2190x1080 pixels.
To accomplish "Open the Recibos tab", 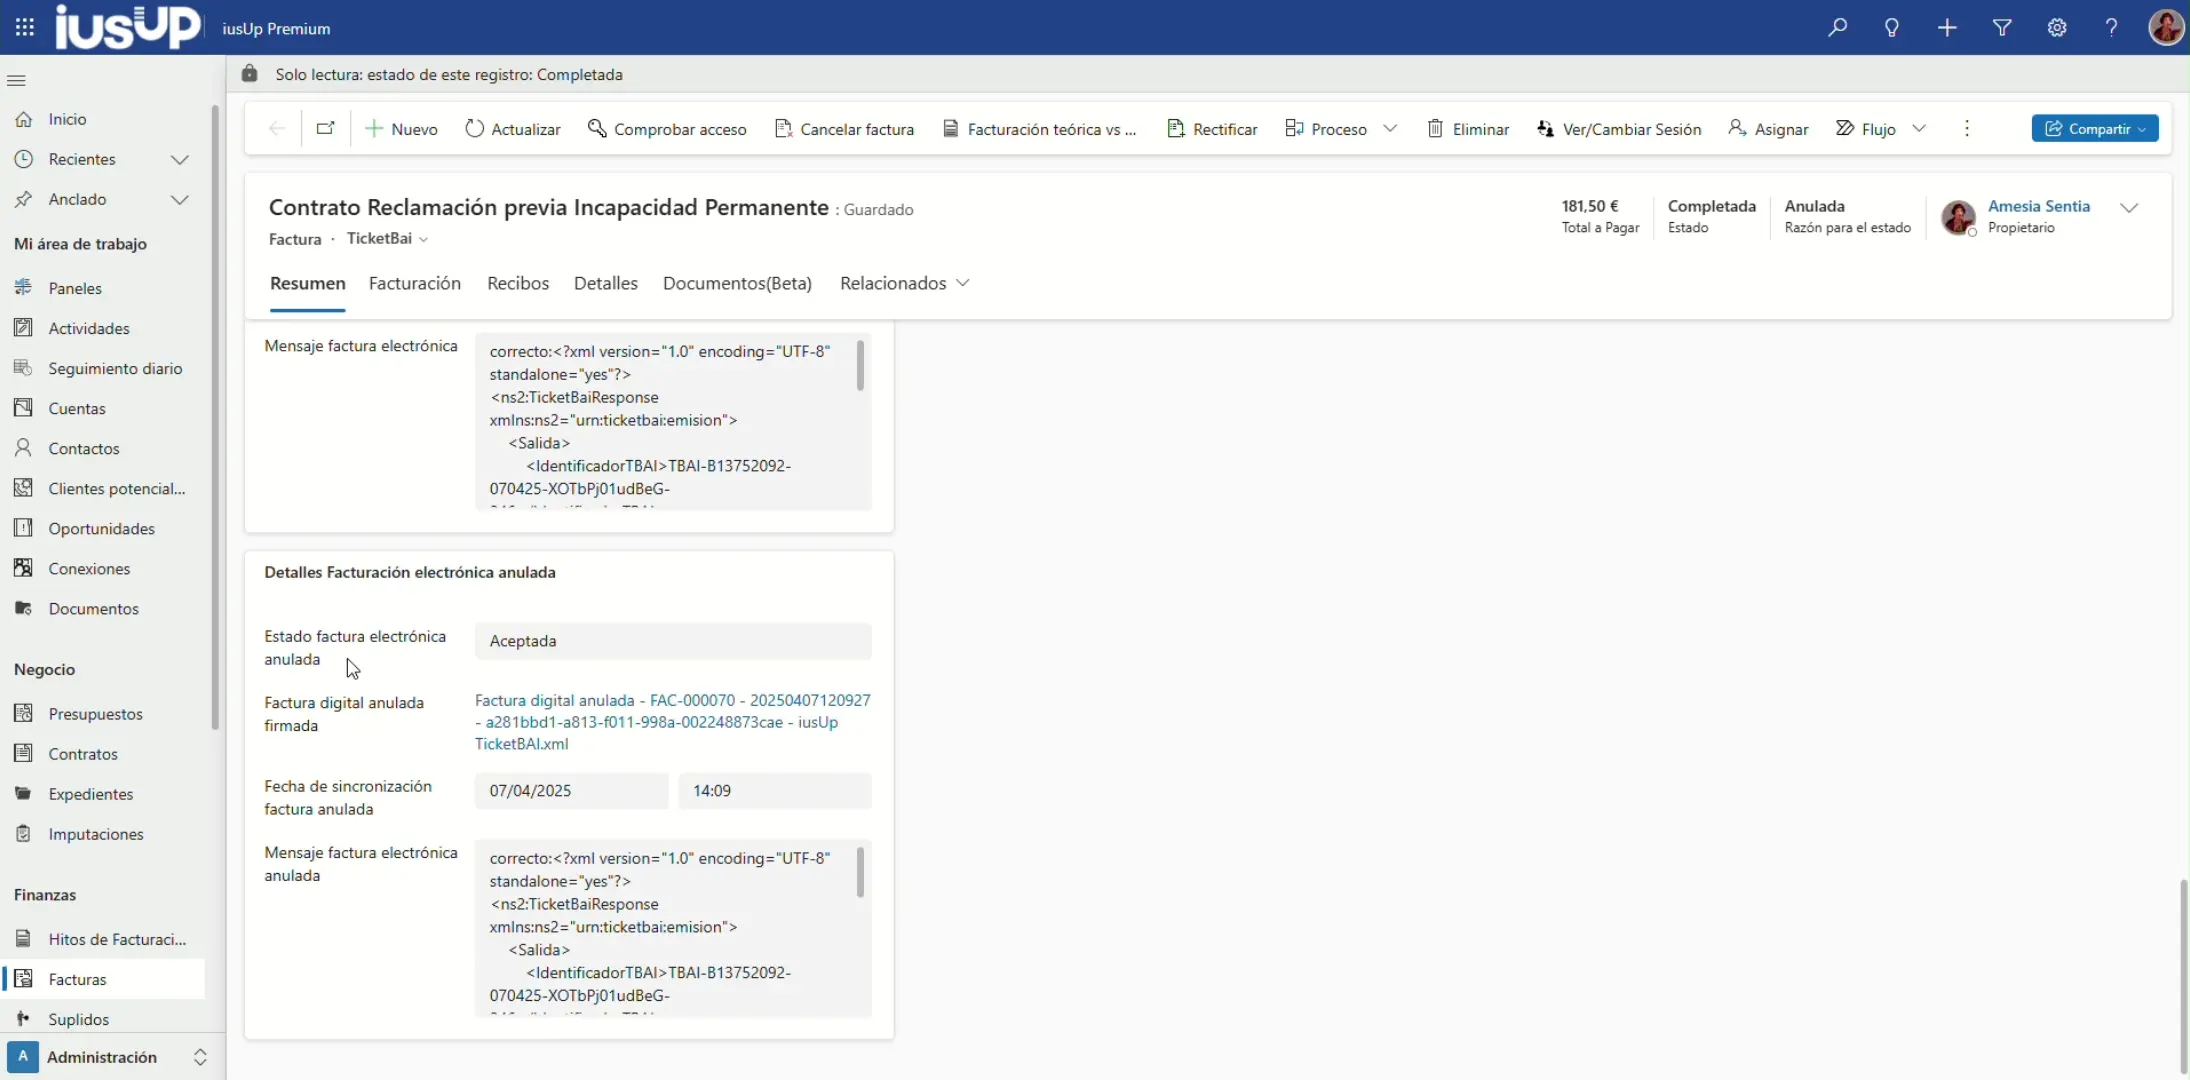I will pyautogui.click(x=517, y=283).
